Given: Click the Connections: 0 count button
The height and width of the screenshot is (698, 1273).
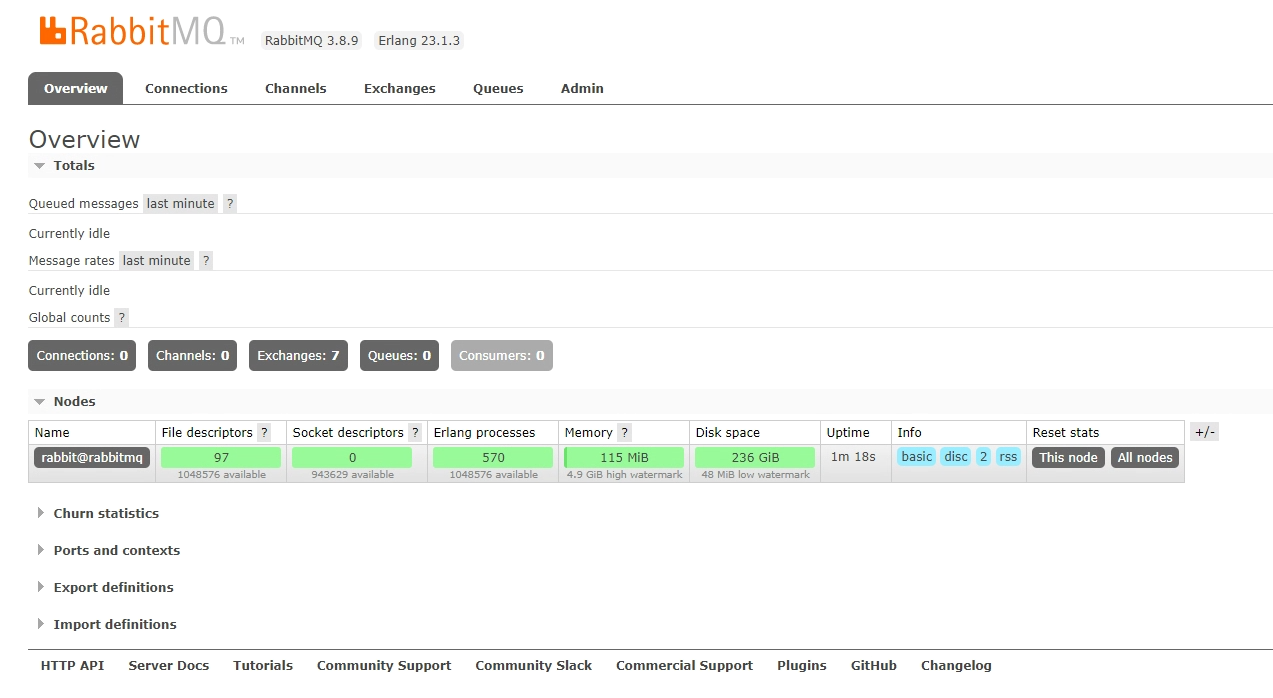Looking at the screenshot, I should click(x=82, y=355).
